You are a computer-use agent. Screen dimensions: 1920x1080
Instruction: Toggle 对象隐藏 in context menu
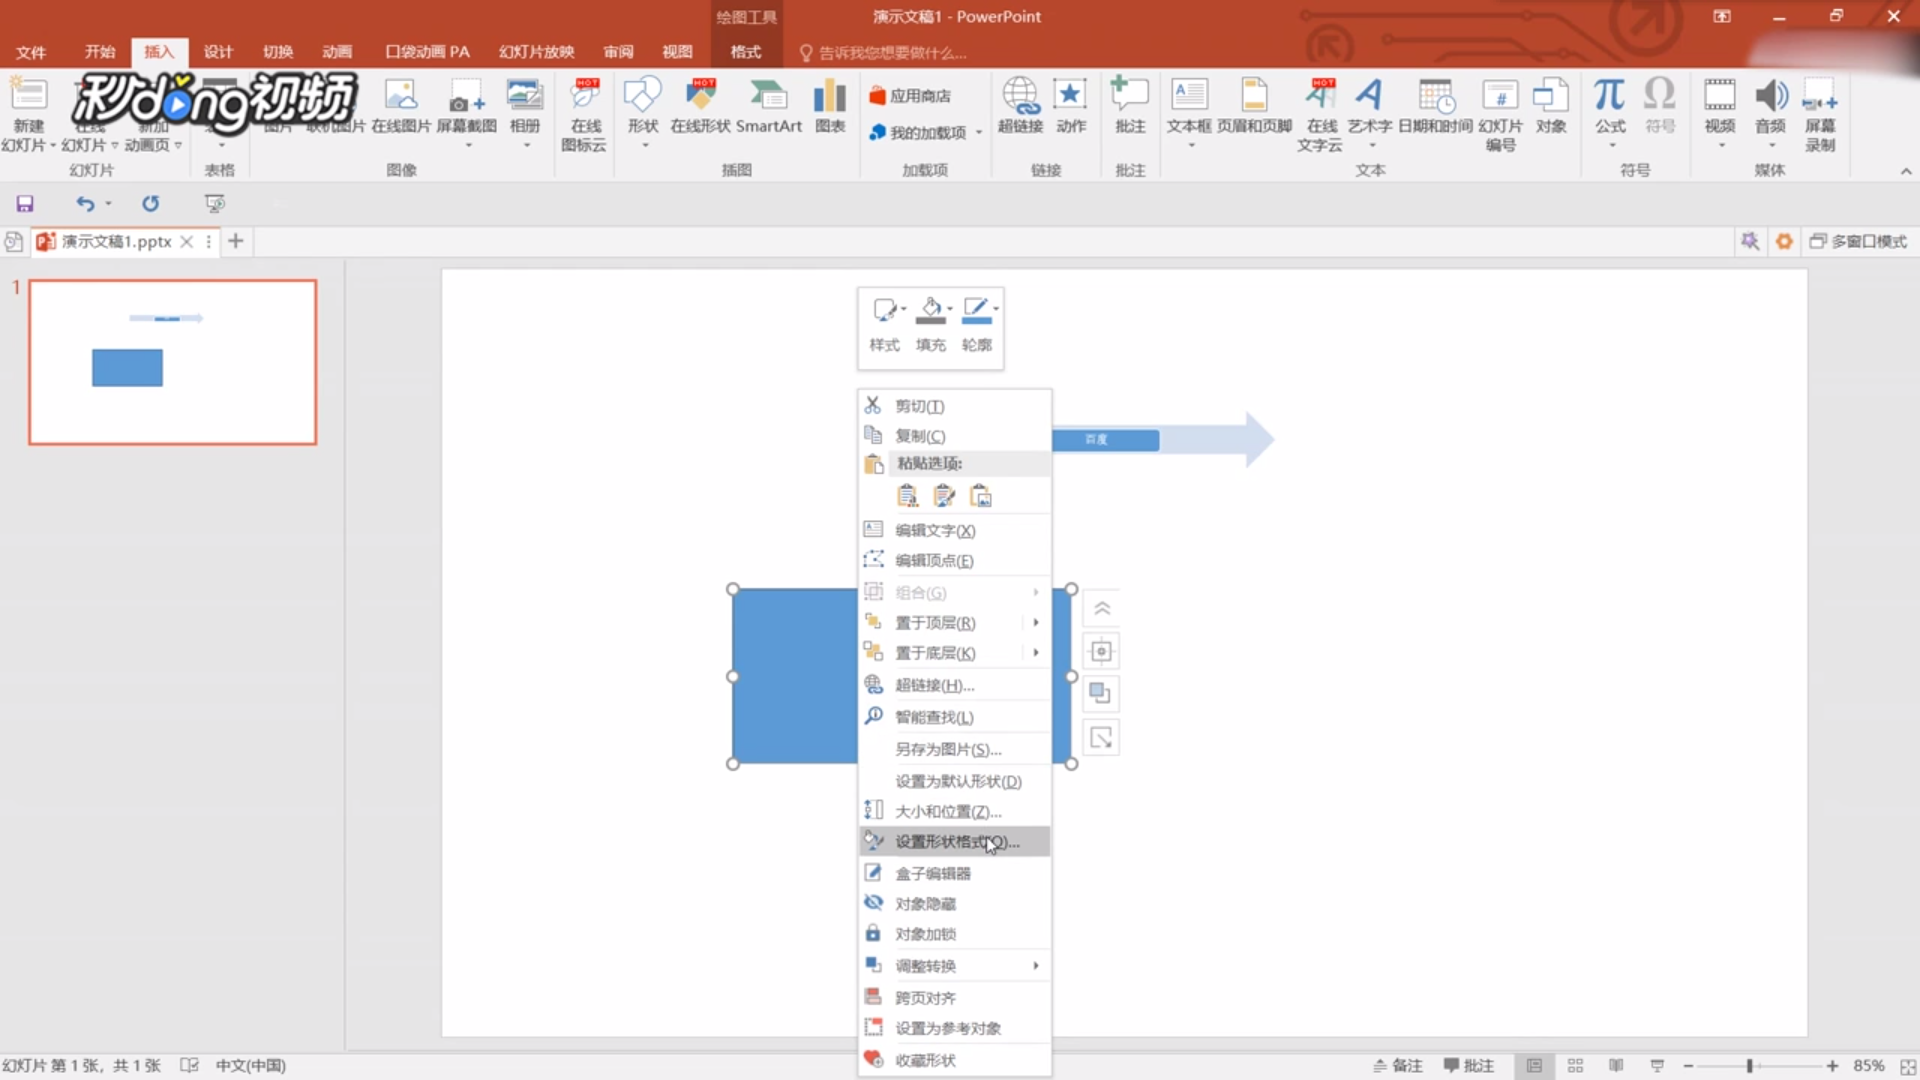[925, 904]
